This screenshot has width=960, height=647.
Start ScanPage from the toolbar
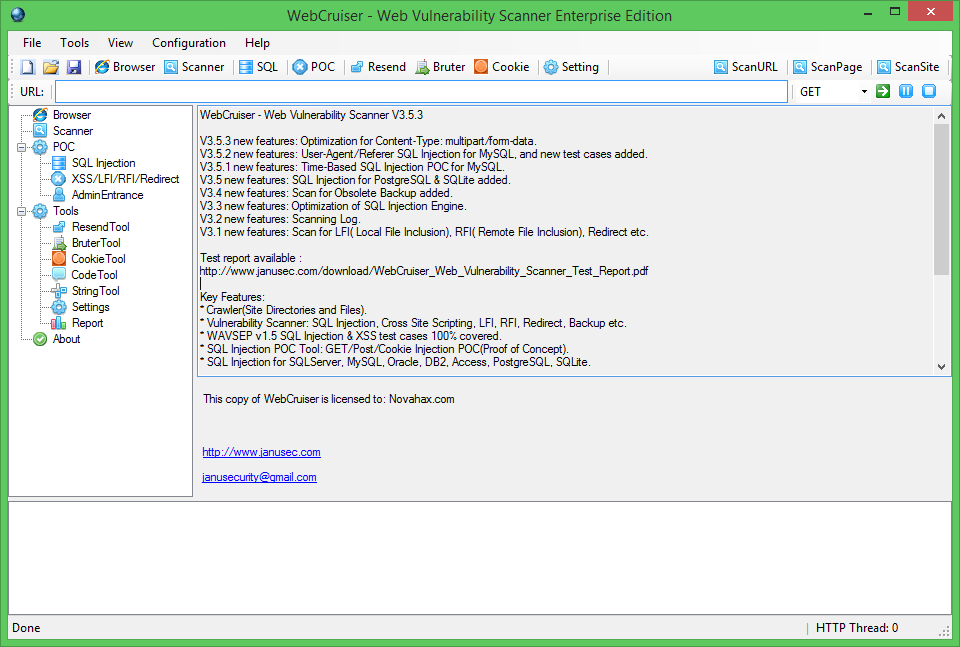pos(827,67)
